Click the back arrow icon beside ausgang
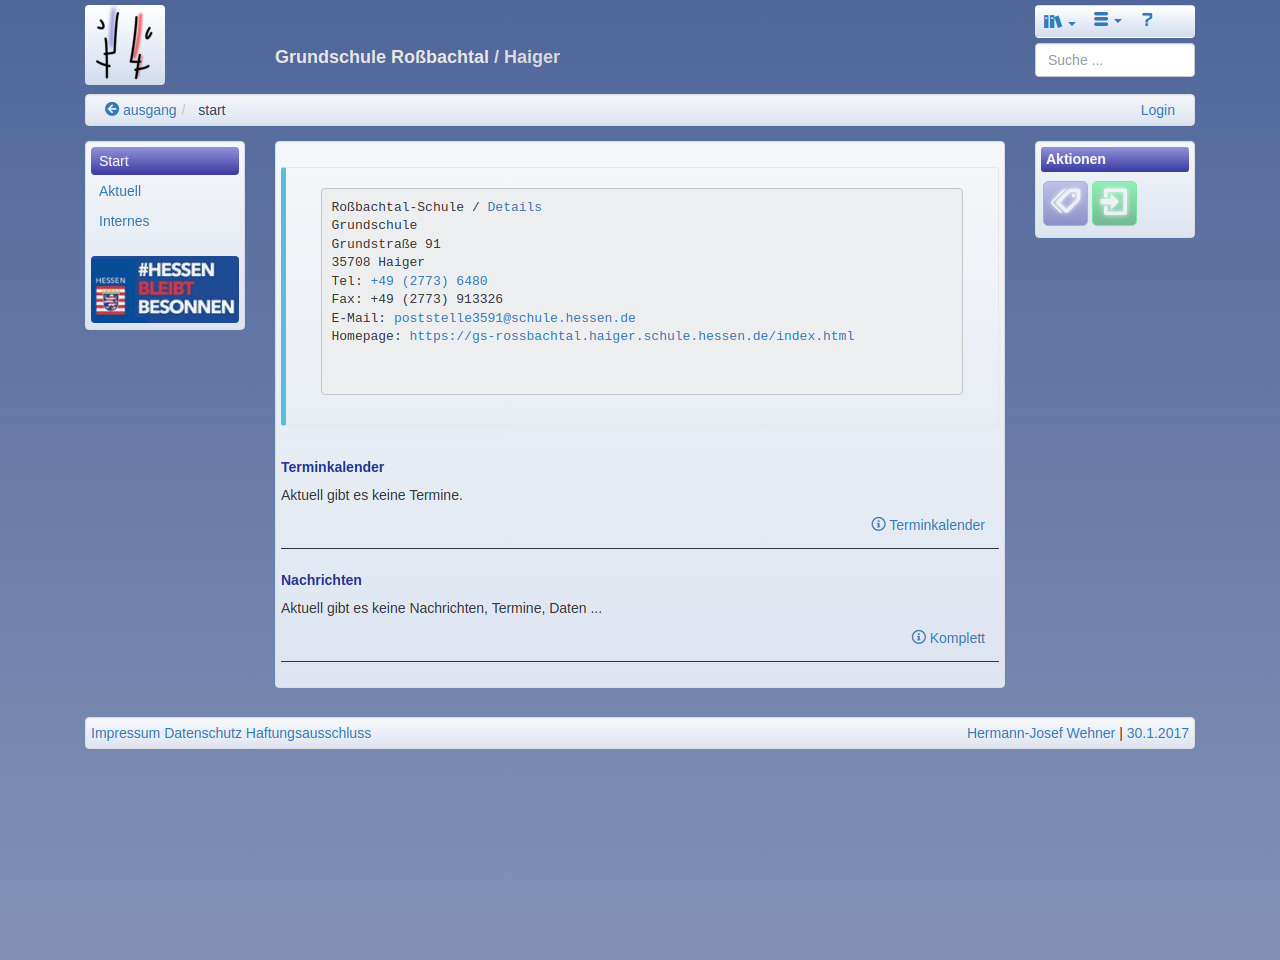This screenshot has height=960, width=1280. tap(112, 109)
